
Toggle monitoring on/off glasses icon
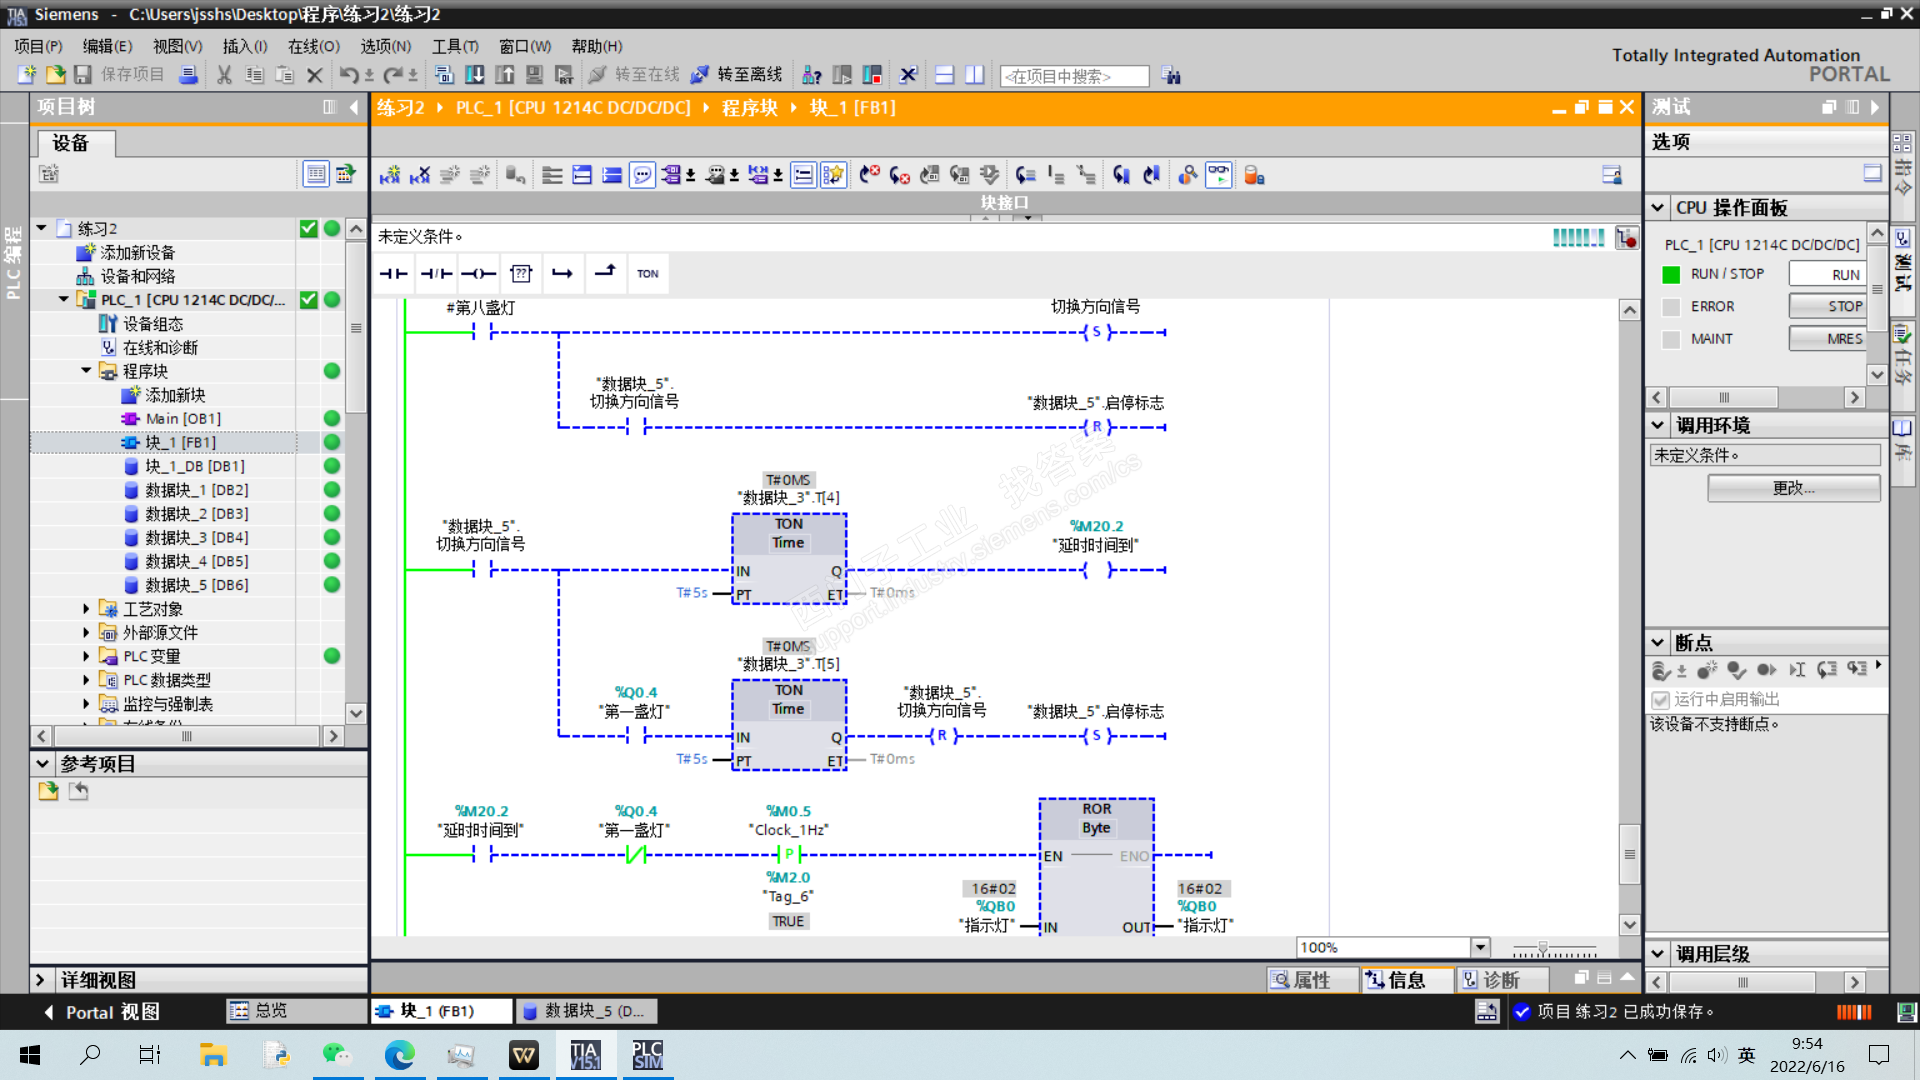point(1218,175)
